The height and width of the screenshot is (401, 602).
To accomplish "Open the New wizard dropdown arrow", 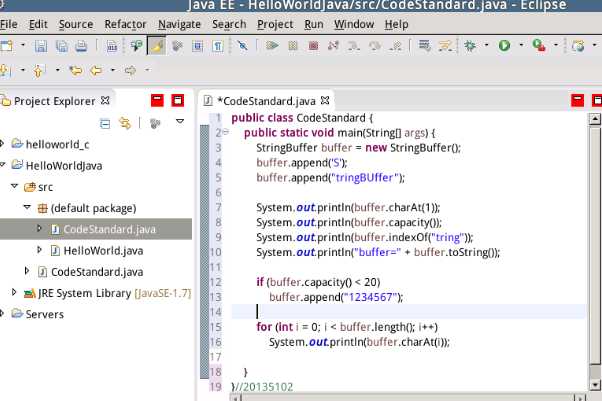I will [x=23, y=45].
